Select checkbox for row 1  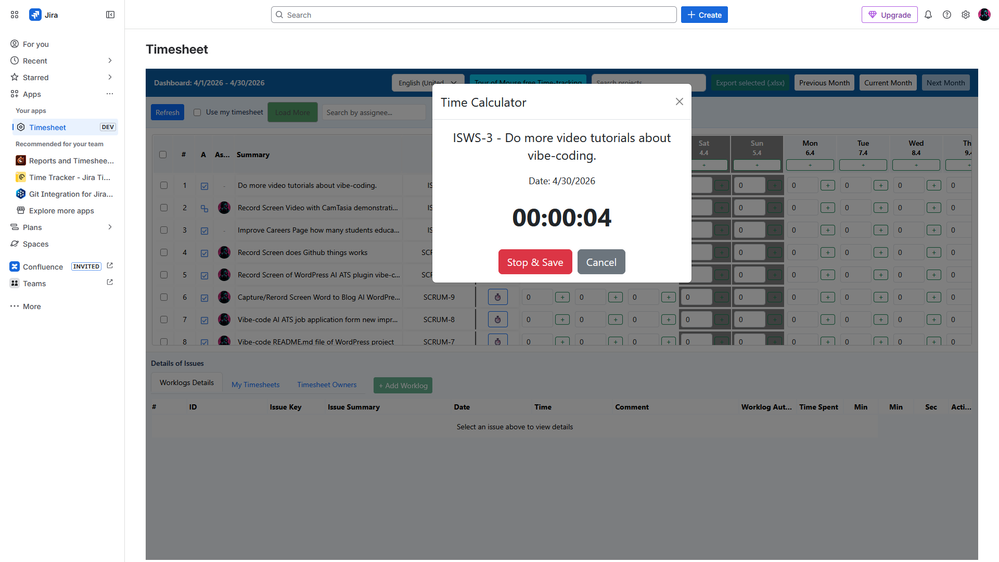[164, 185]
